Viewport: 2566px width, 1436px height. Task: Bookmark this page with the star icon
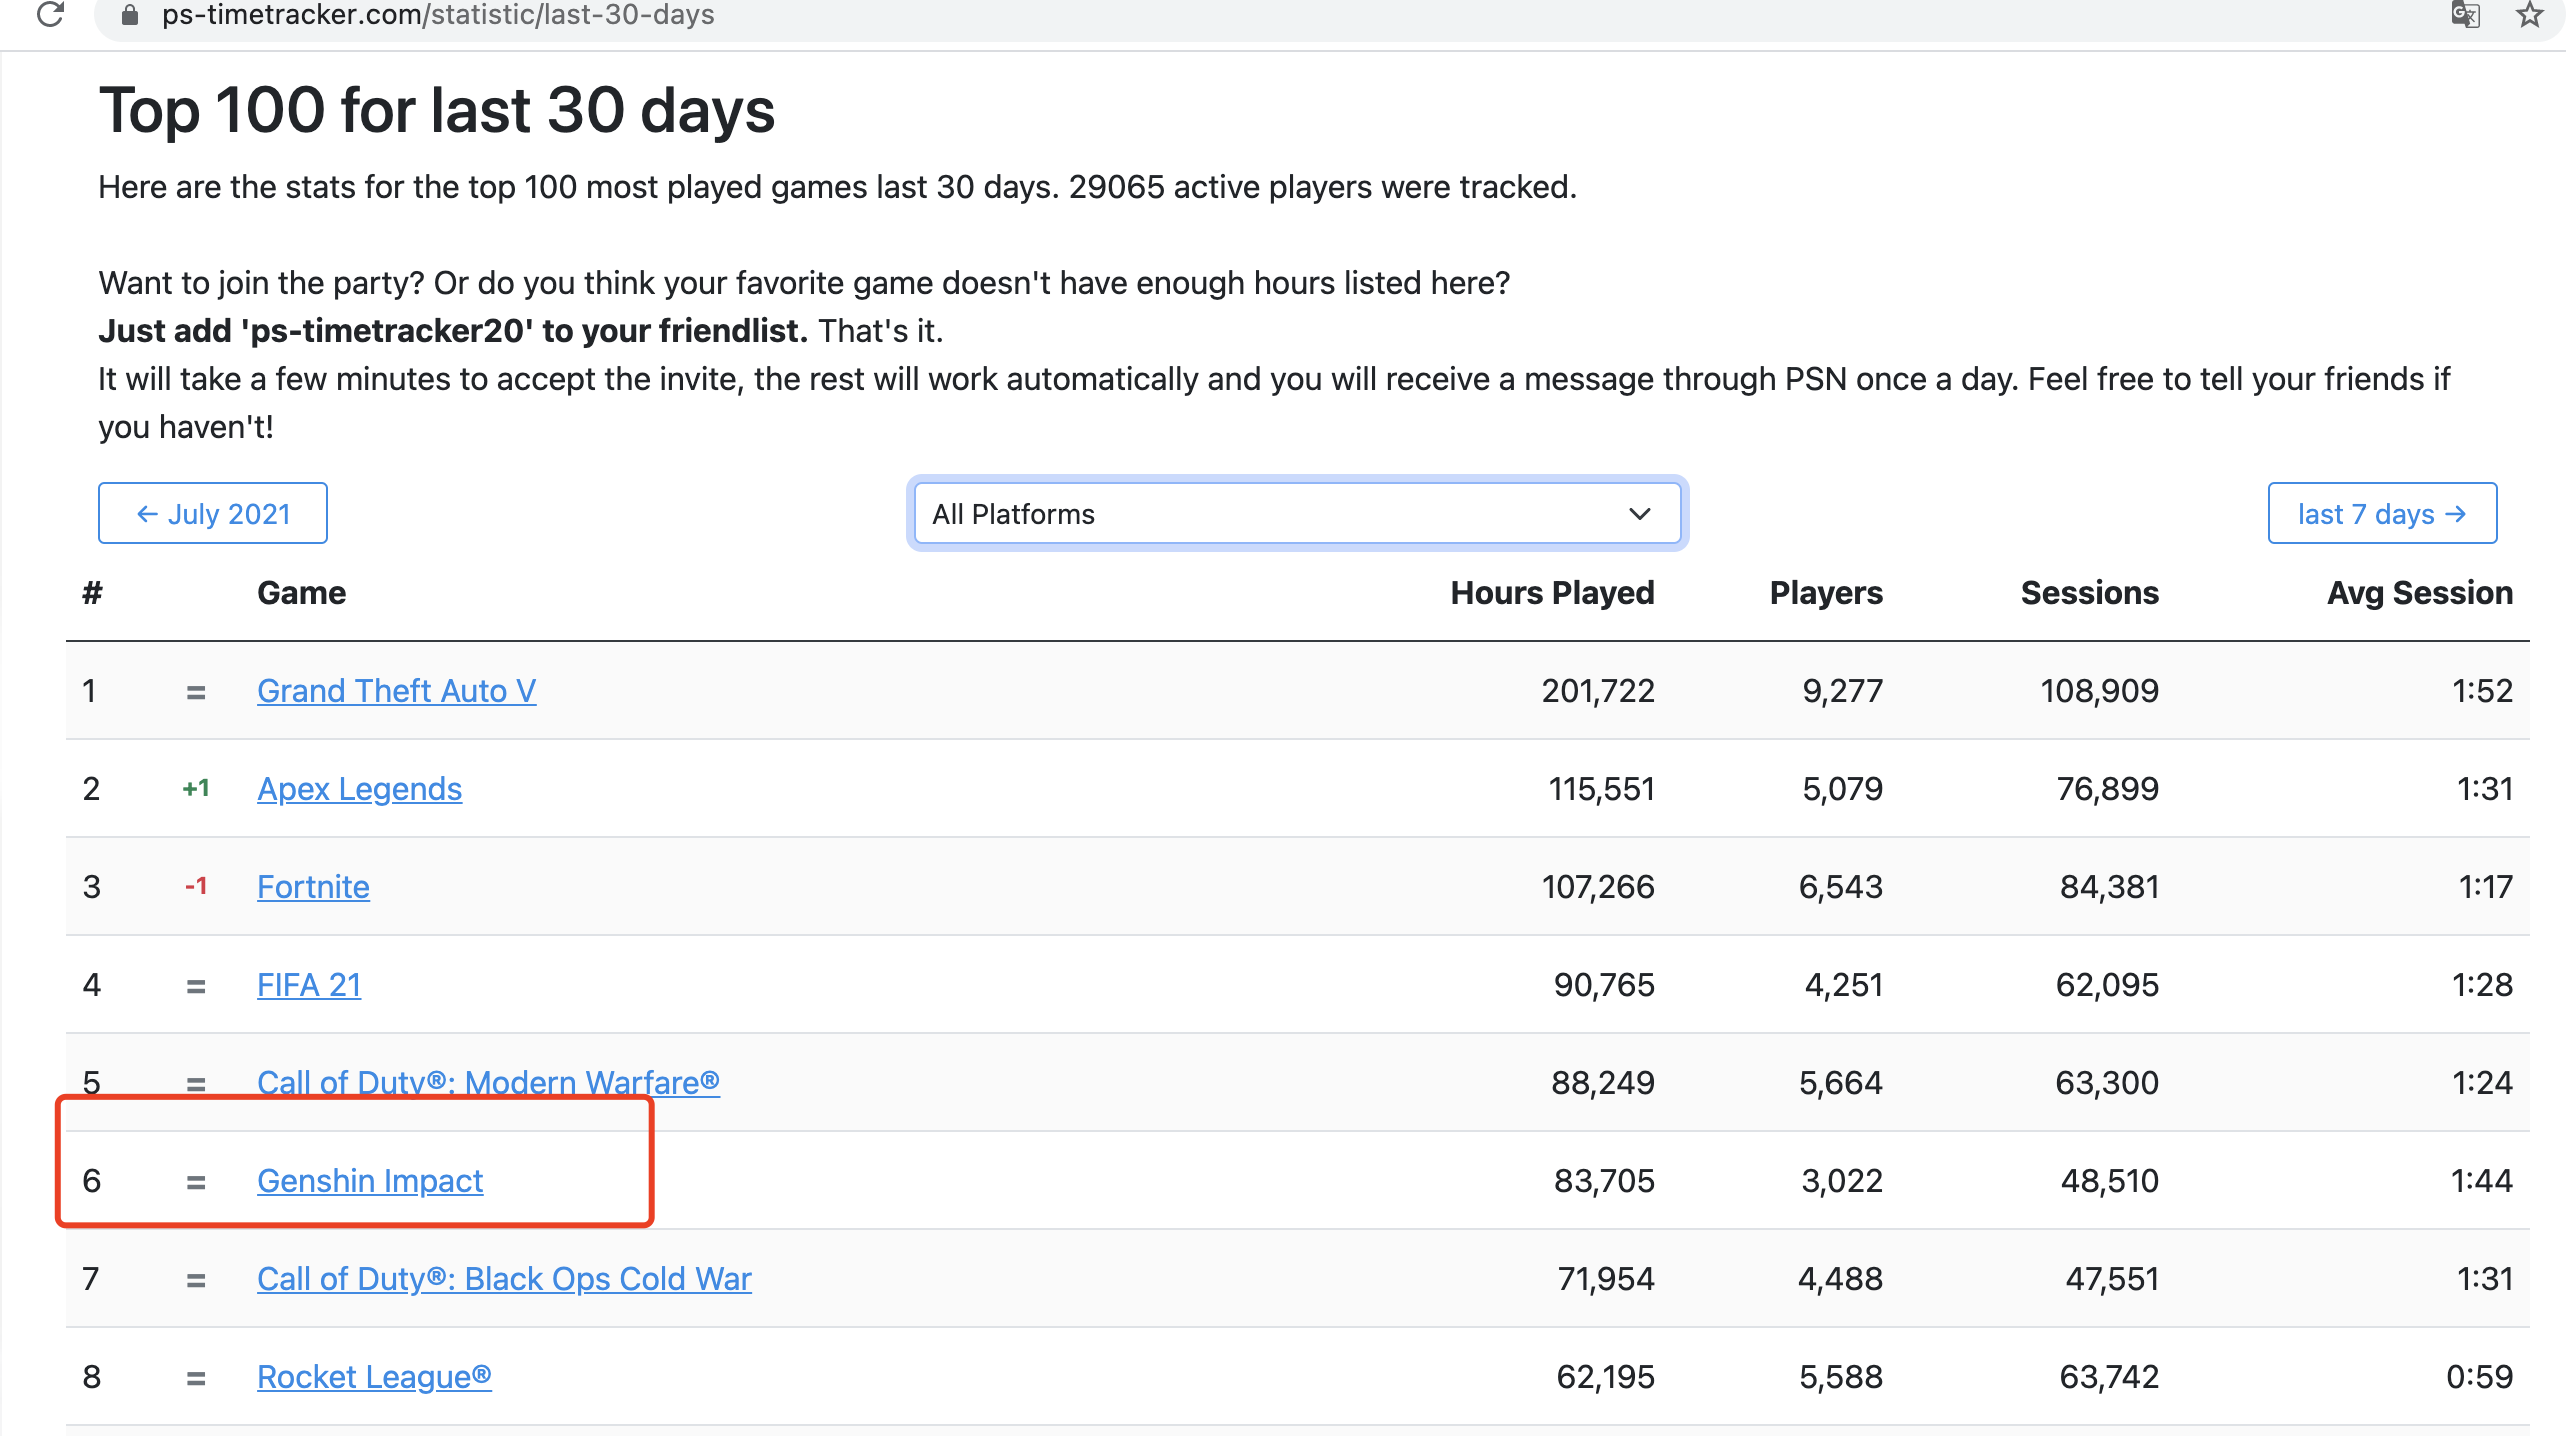coord(2529,14)
